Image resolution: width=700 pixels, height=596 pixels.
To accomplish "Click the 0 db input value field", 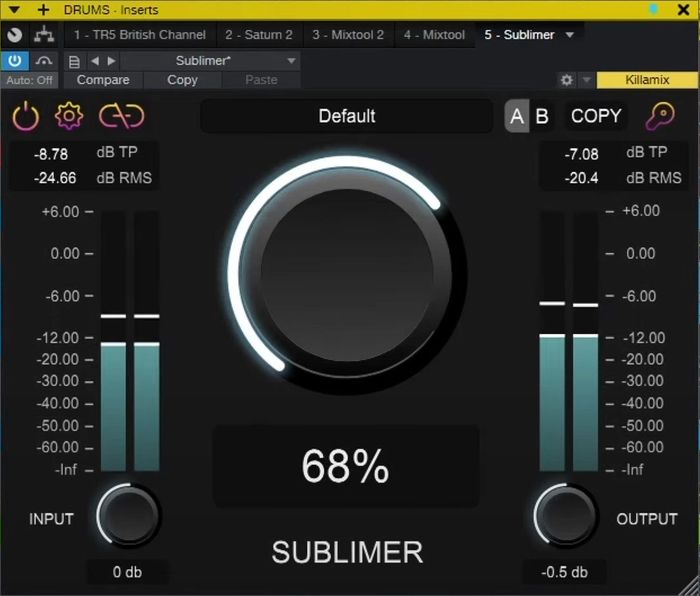I will click(128, 572).
